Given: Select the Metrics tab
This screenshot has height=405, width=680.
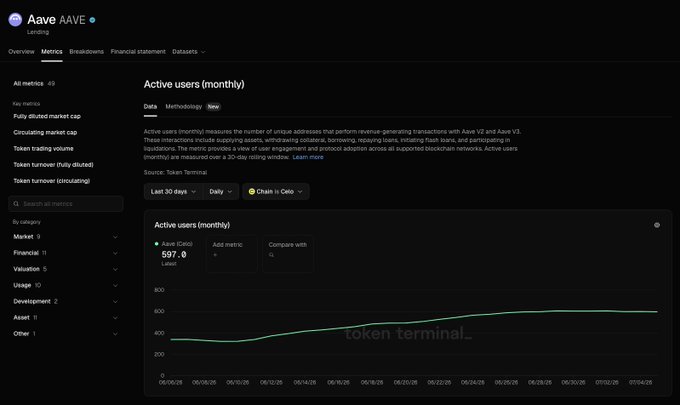Looking at the screenshot, I should (52, 52).
